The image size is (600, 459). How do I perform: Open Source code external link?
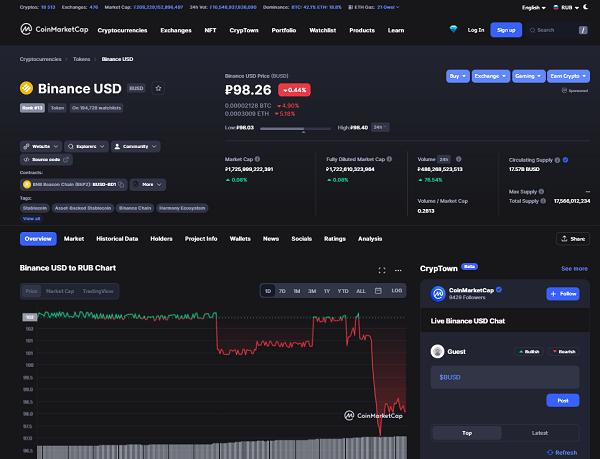pyautogui.click(x=46, y=160)
